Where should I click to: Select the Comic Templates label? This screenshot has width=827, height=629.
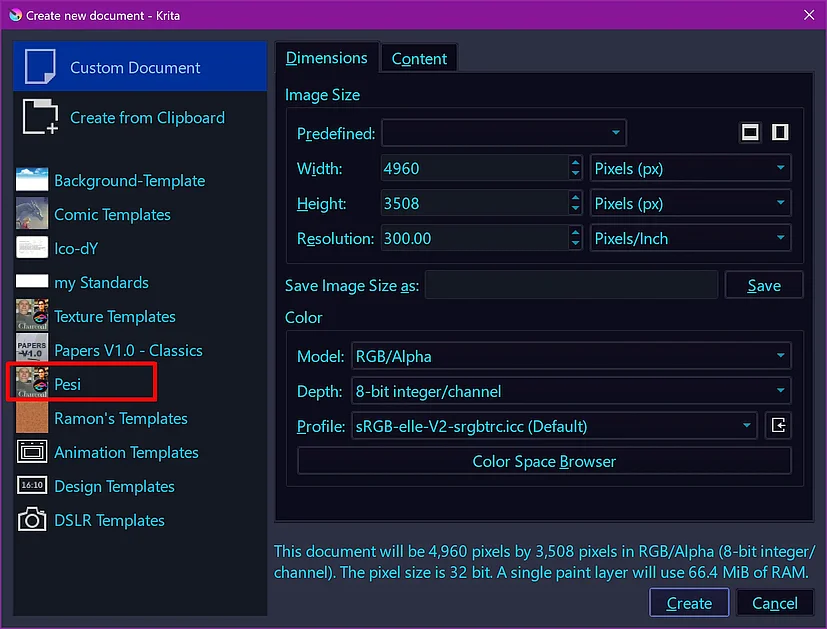pyautogui.click(x=112, y=215)
